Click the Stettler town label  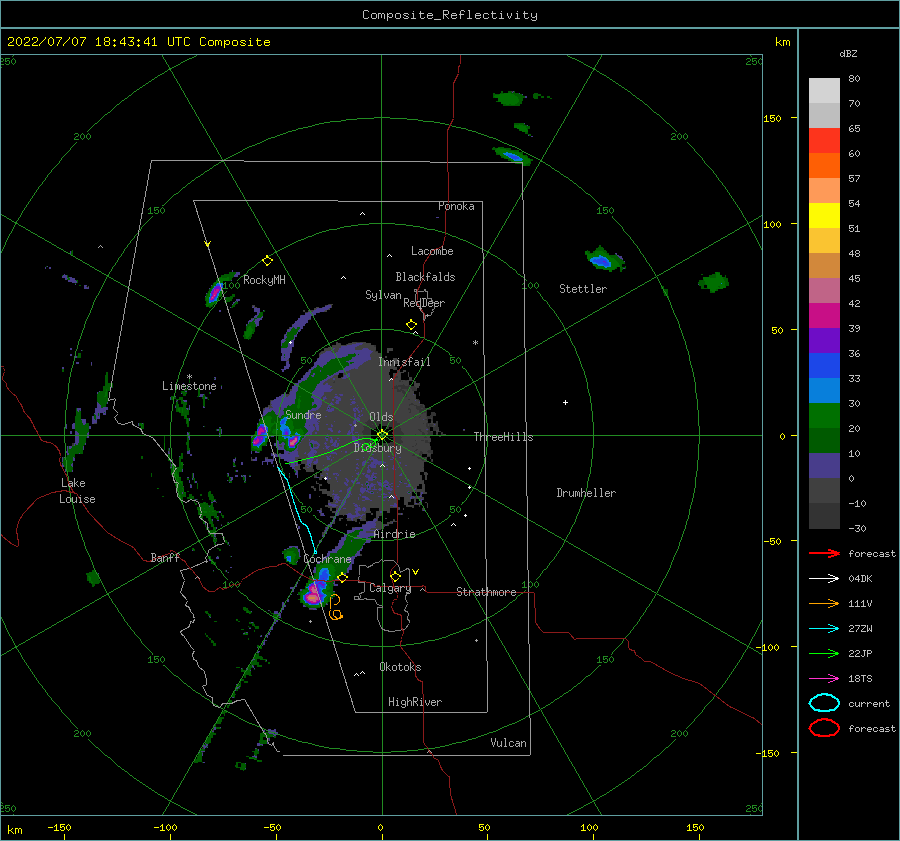tap(583, 289)
